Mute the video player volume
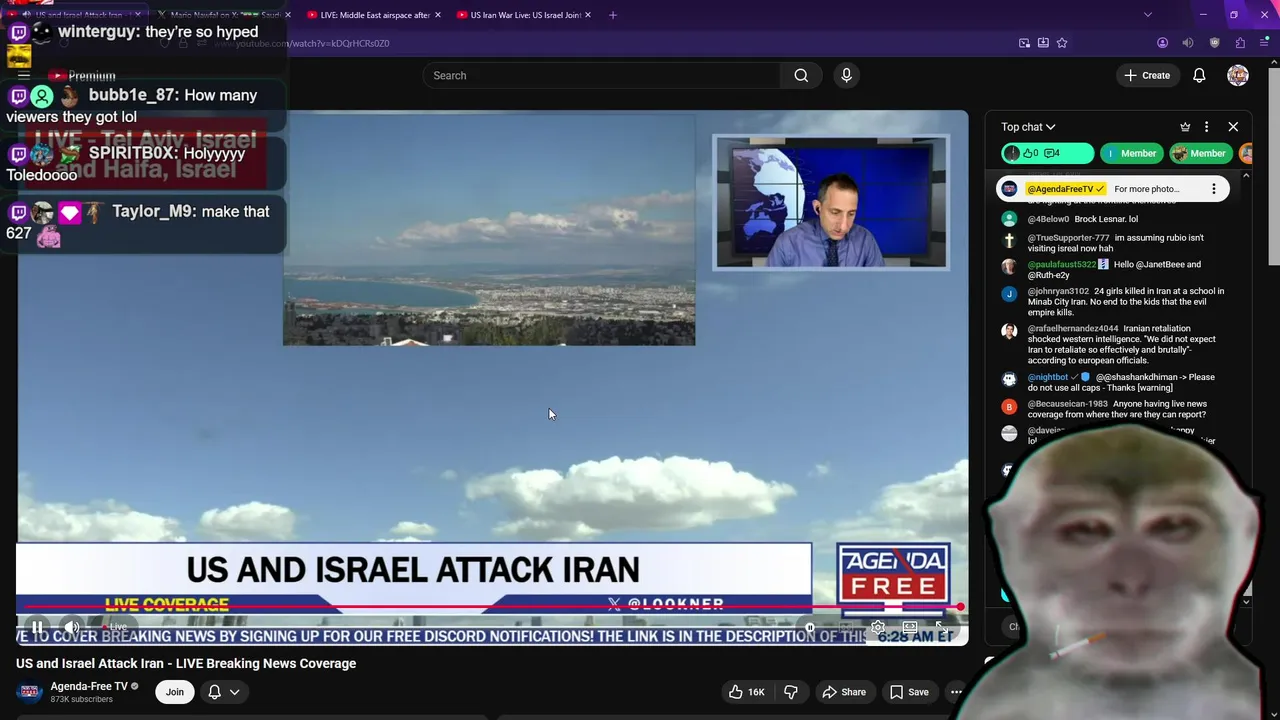The height and width of the screenshot is (720, 1280). tap(72, 628)
